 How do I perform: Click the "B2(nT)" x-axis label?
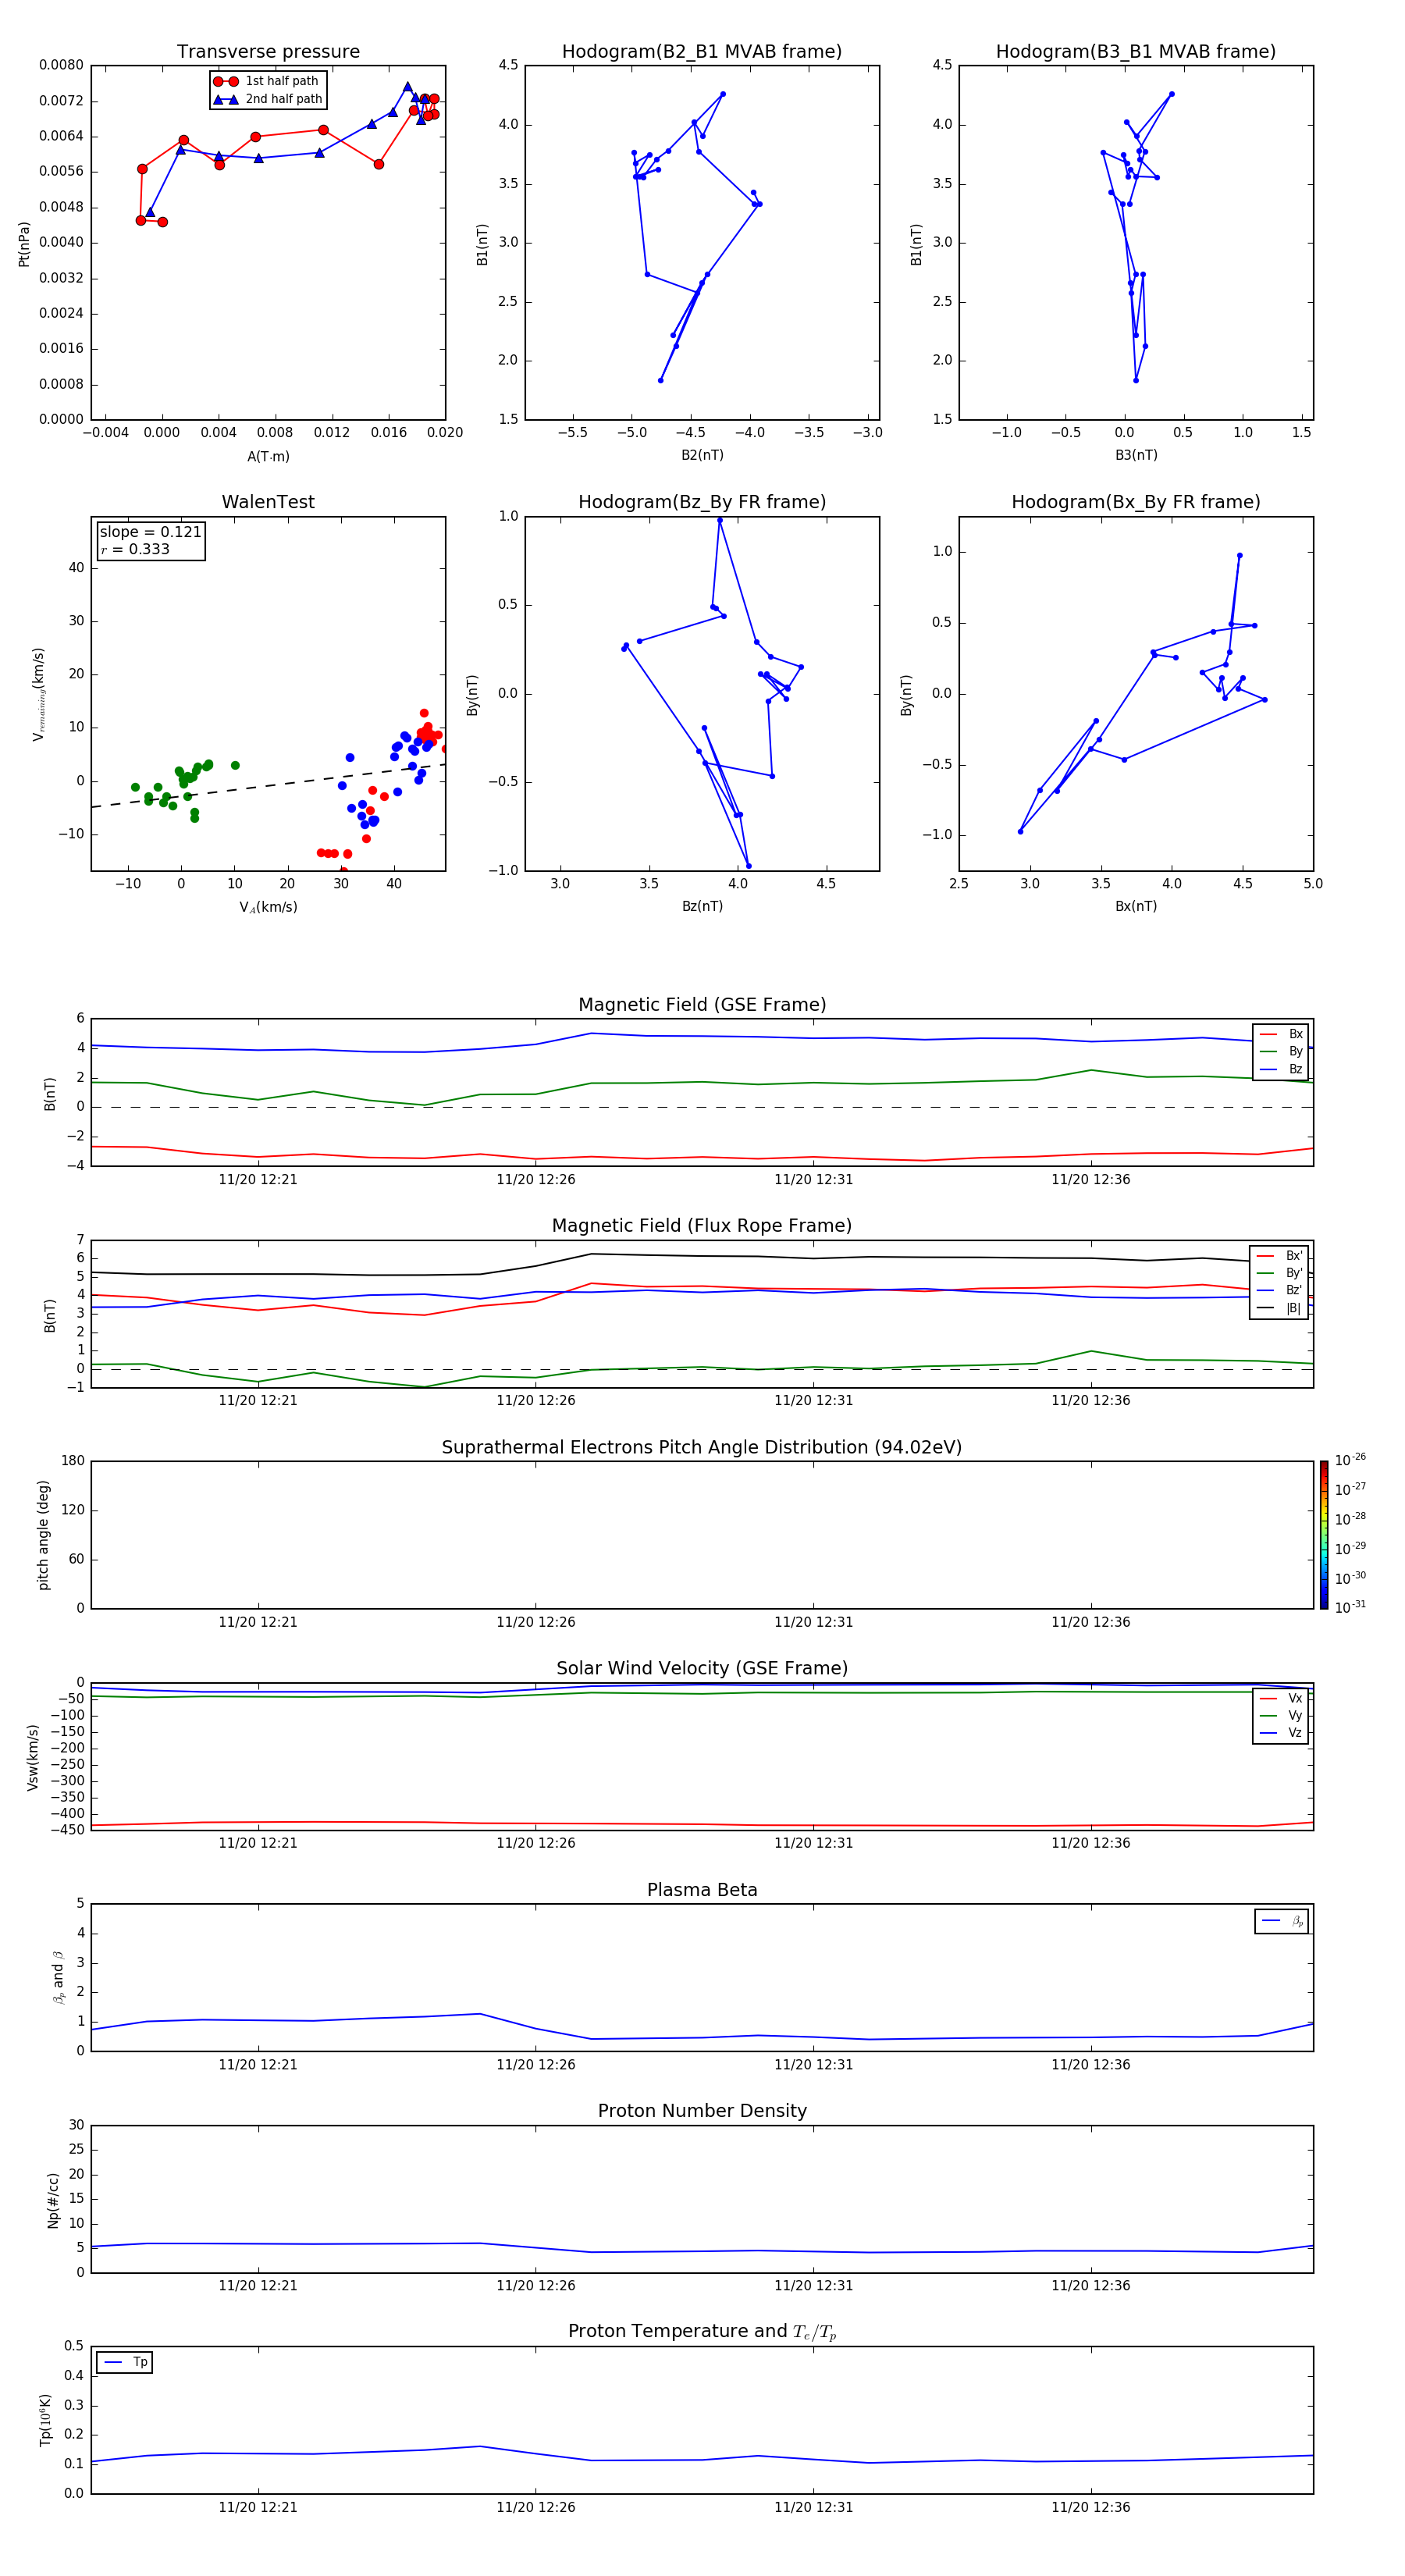[x=702, y=455]
